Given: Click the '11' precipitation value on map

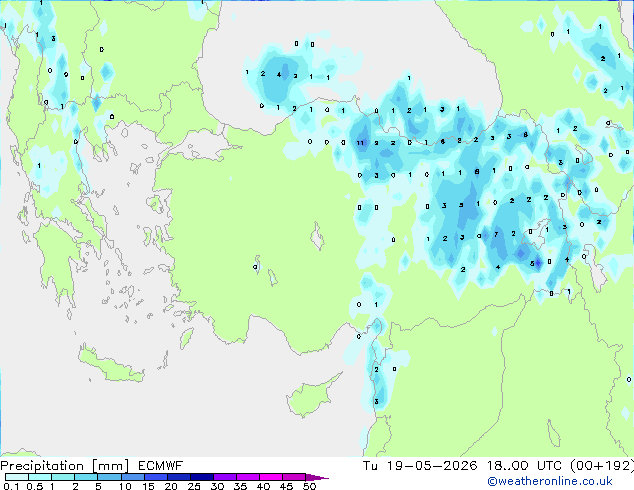Looking at the screenshot, I should 360,143.
